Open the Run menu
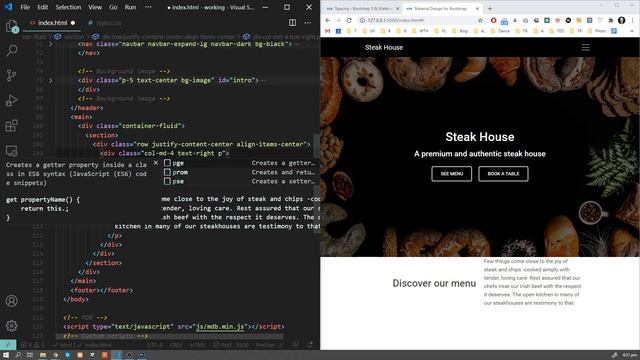This screenshot has width=640, height=360. (130, 7)
